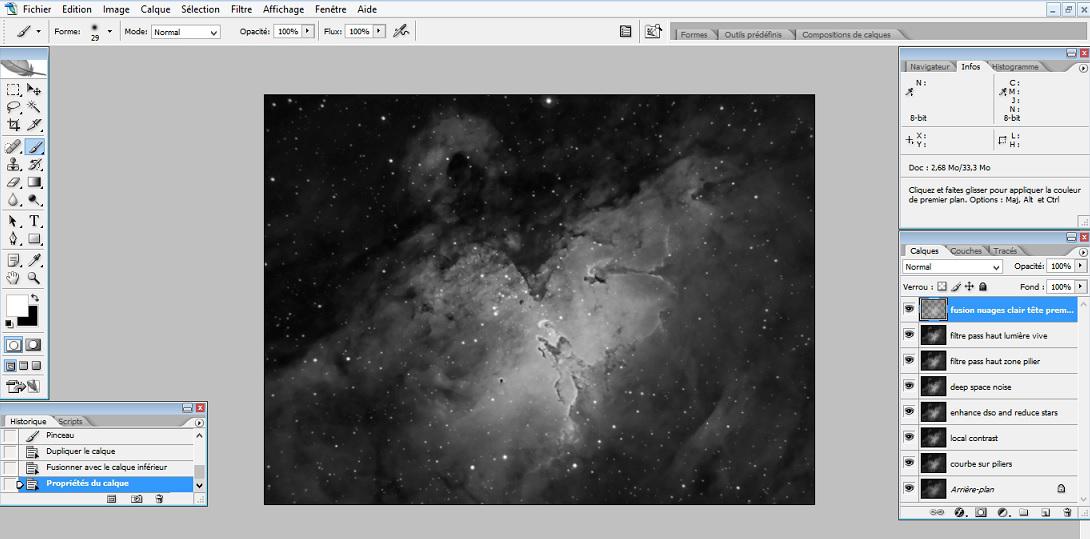
Task: Toggle the airbrush option in options bar
Action: [401, 31]
